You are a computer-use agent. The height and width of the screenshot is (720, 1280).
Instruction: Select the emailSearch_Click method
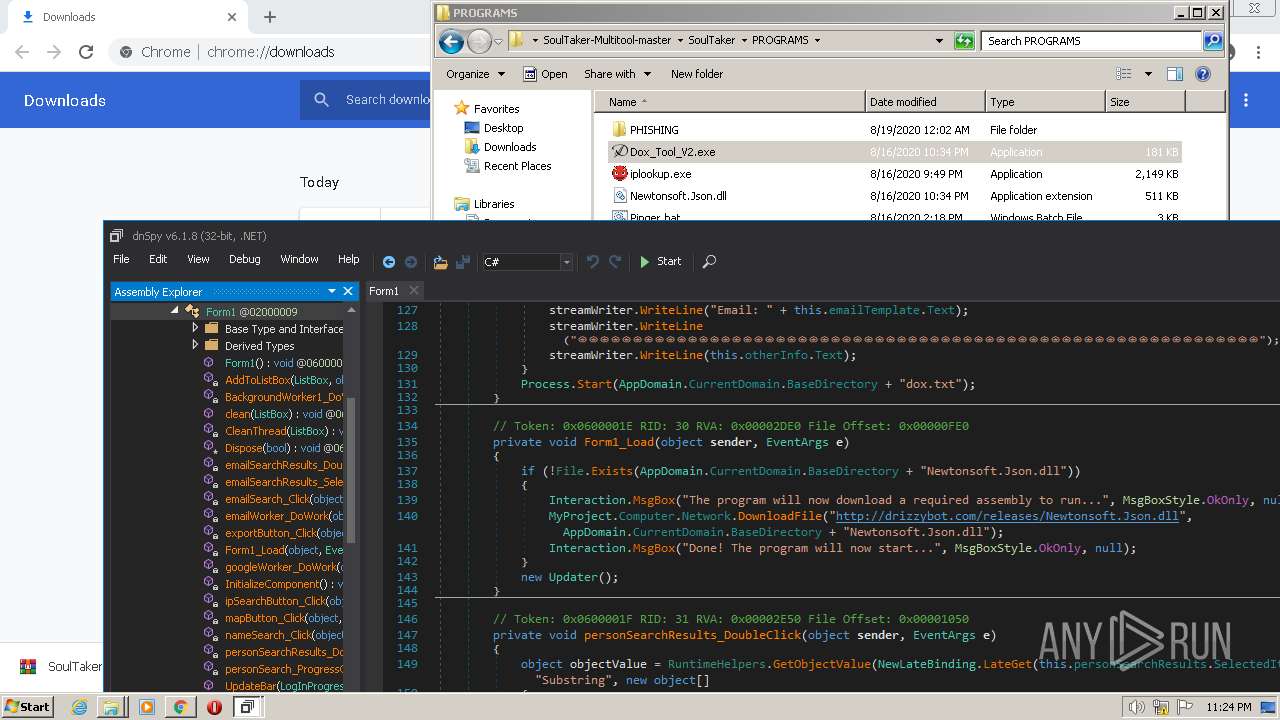(x=273, y=499)
